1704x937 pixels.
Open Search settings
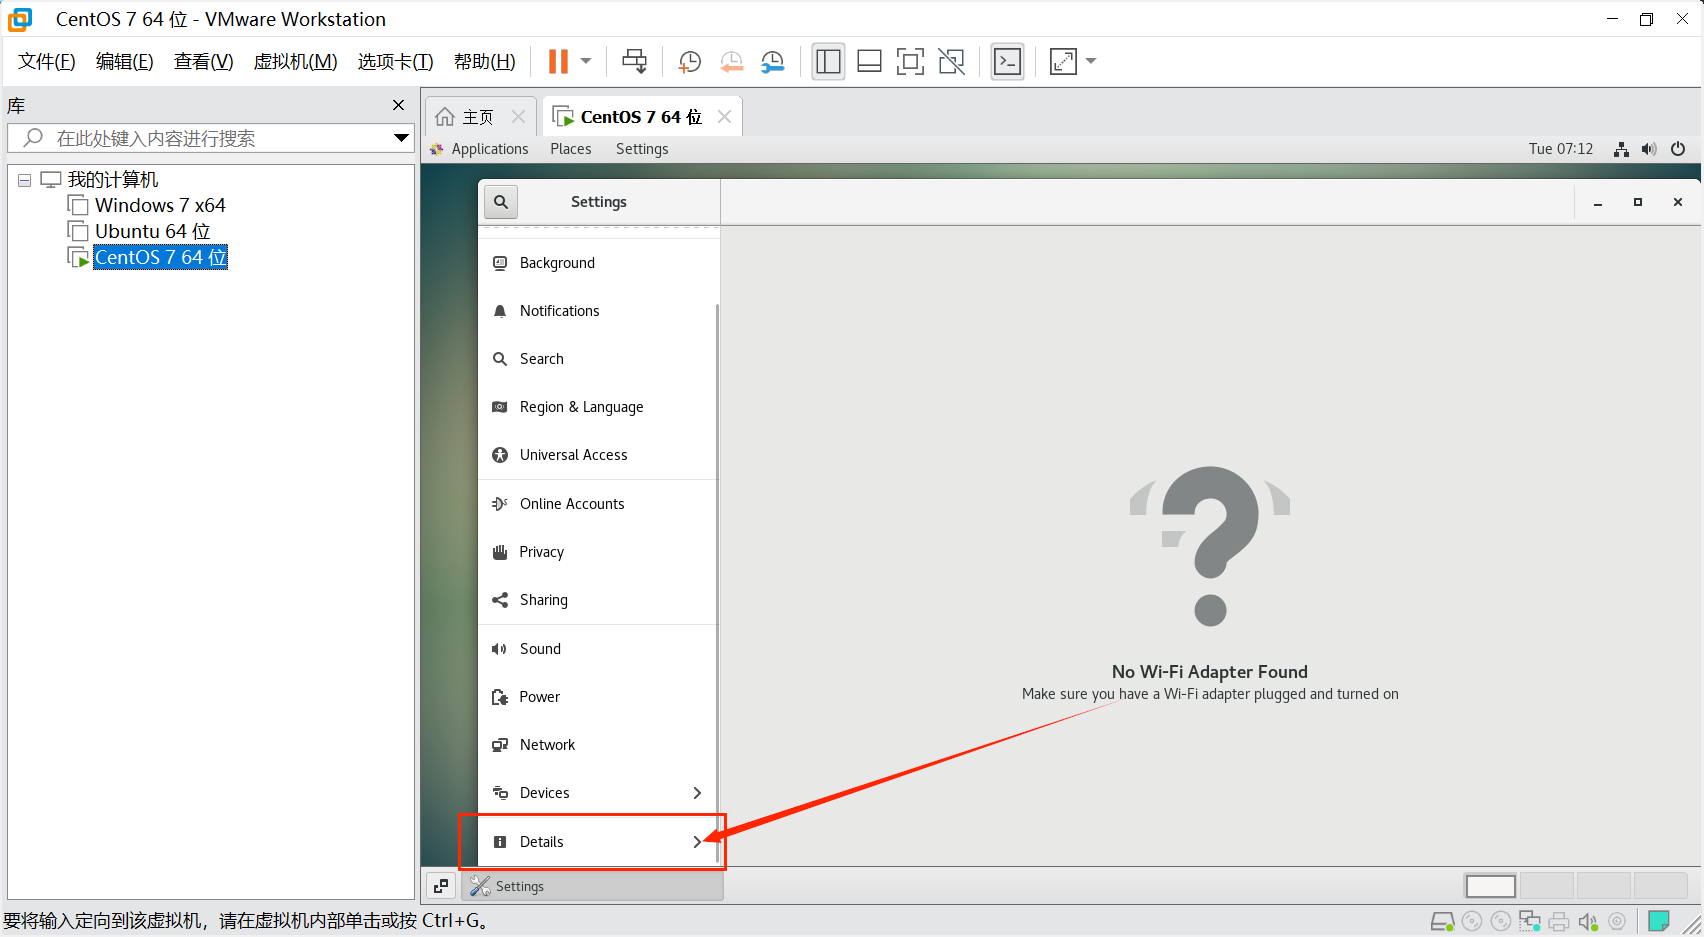click(x=598, y=359)
